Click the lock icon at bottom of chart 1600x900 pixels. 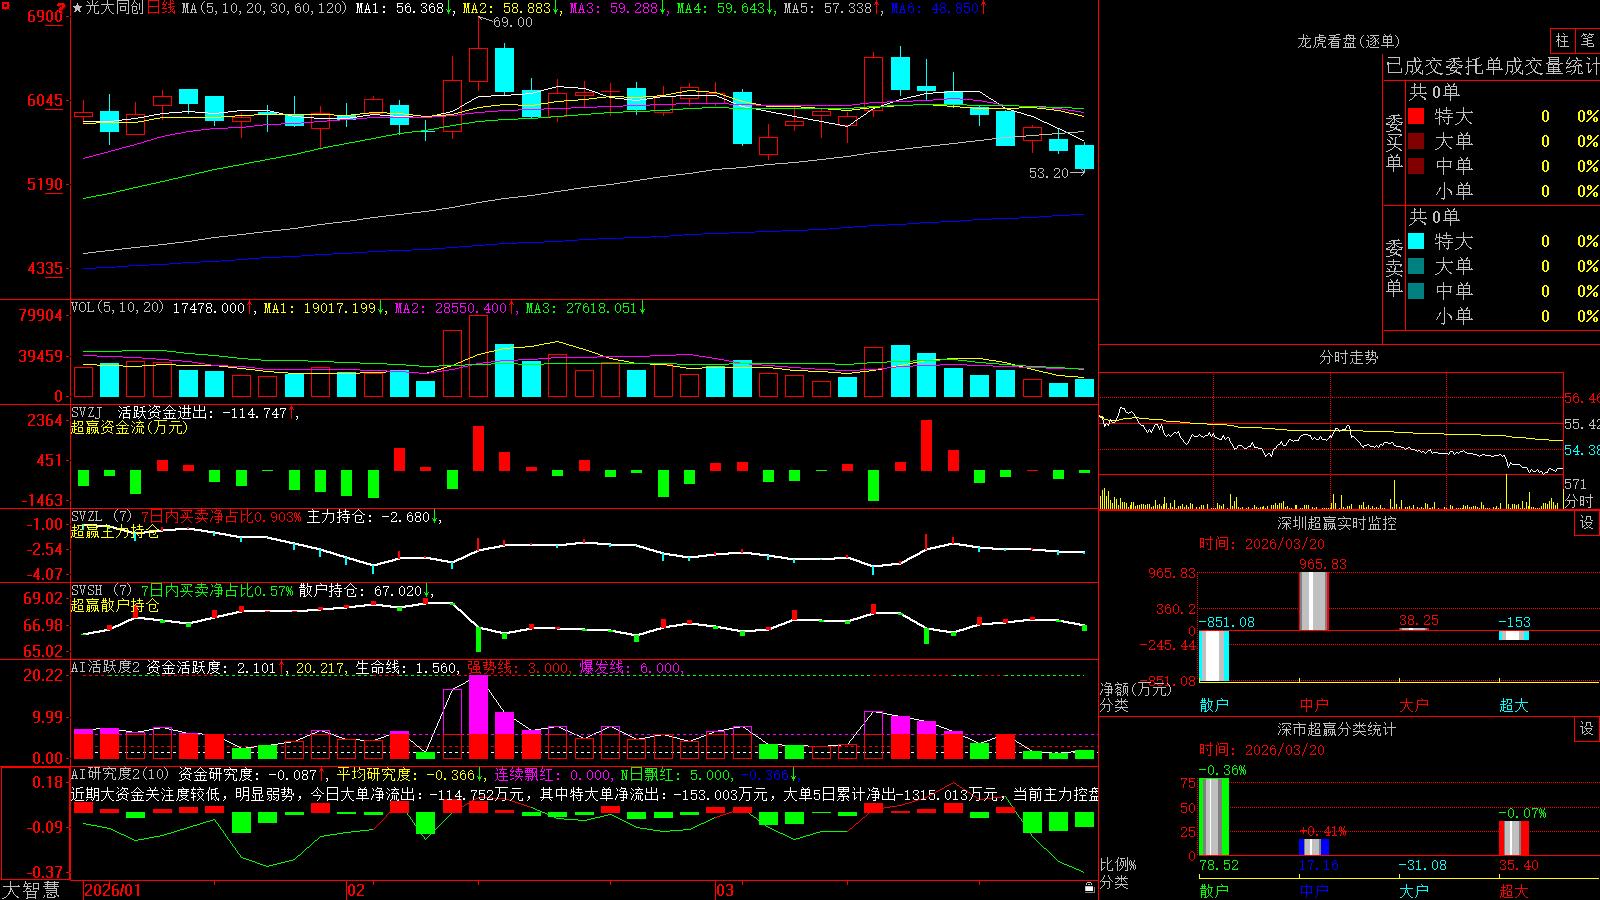tap(1089, 887)
